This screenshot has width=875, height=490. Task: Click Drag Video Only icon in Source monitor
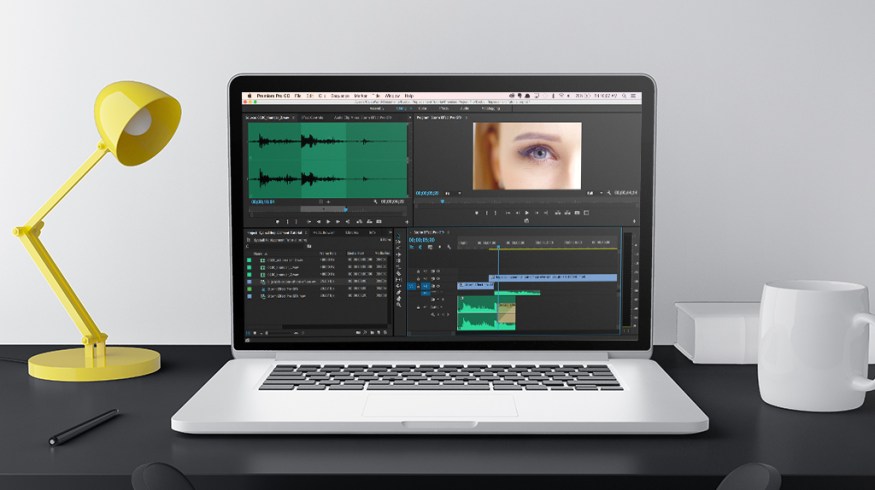321,201
